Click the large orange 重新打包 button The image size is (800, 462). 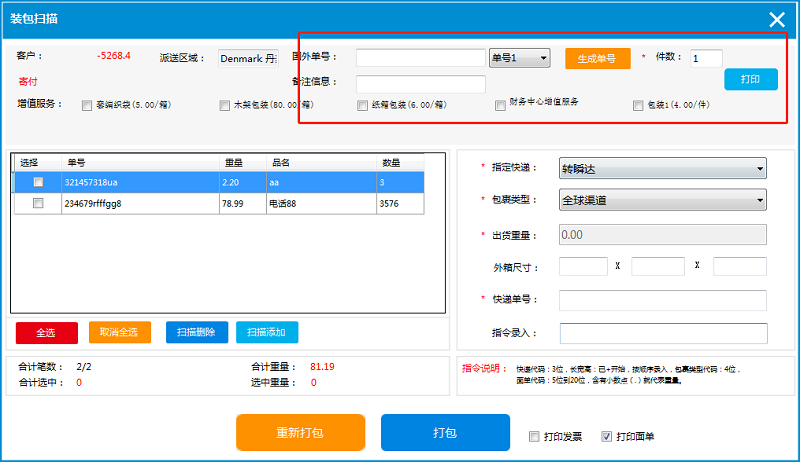pos(300,433)
